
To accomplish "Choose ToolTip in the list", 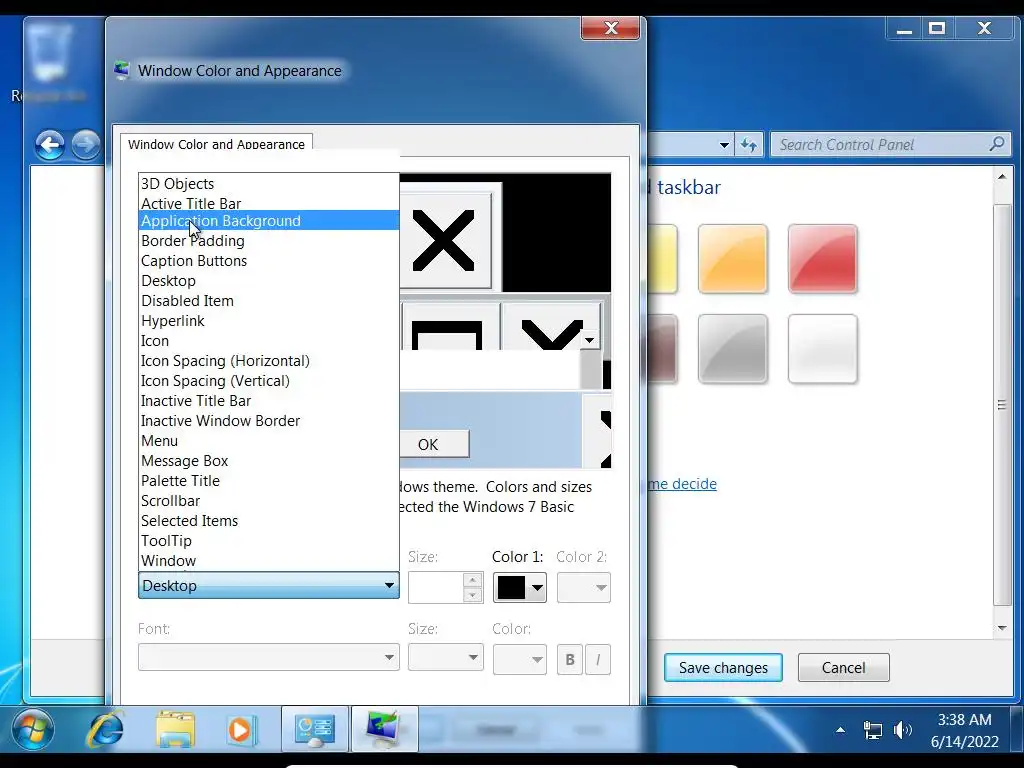I will pos(268,541).
